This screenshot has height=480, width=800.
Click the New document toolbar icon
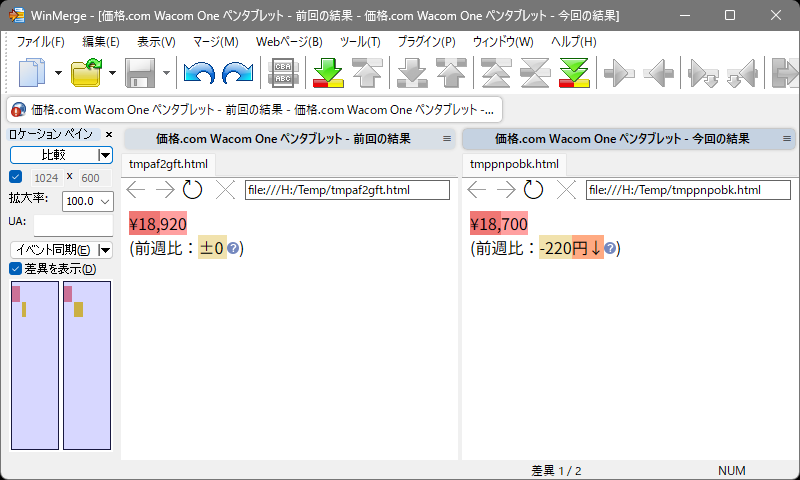(32, 72)
